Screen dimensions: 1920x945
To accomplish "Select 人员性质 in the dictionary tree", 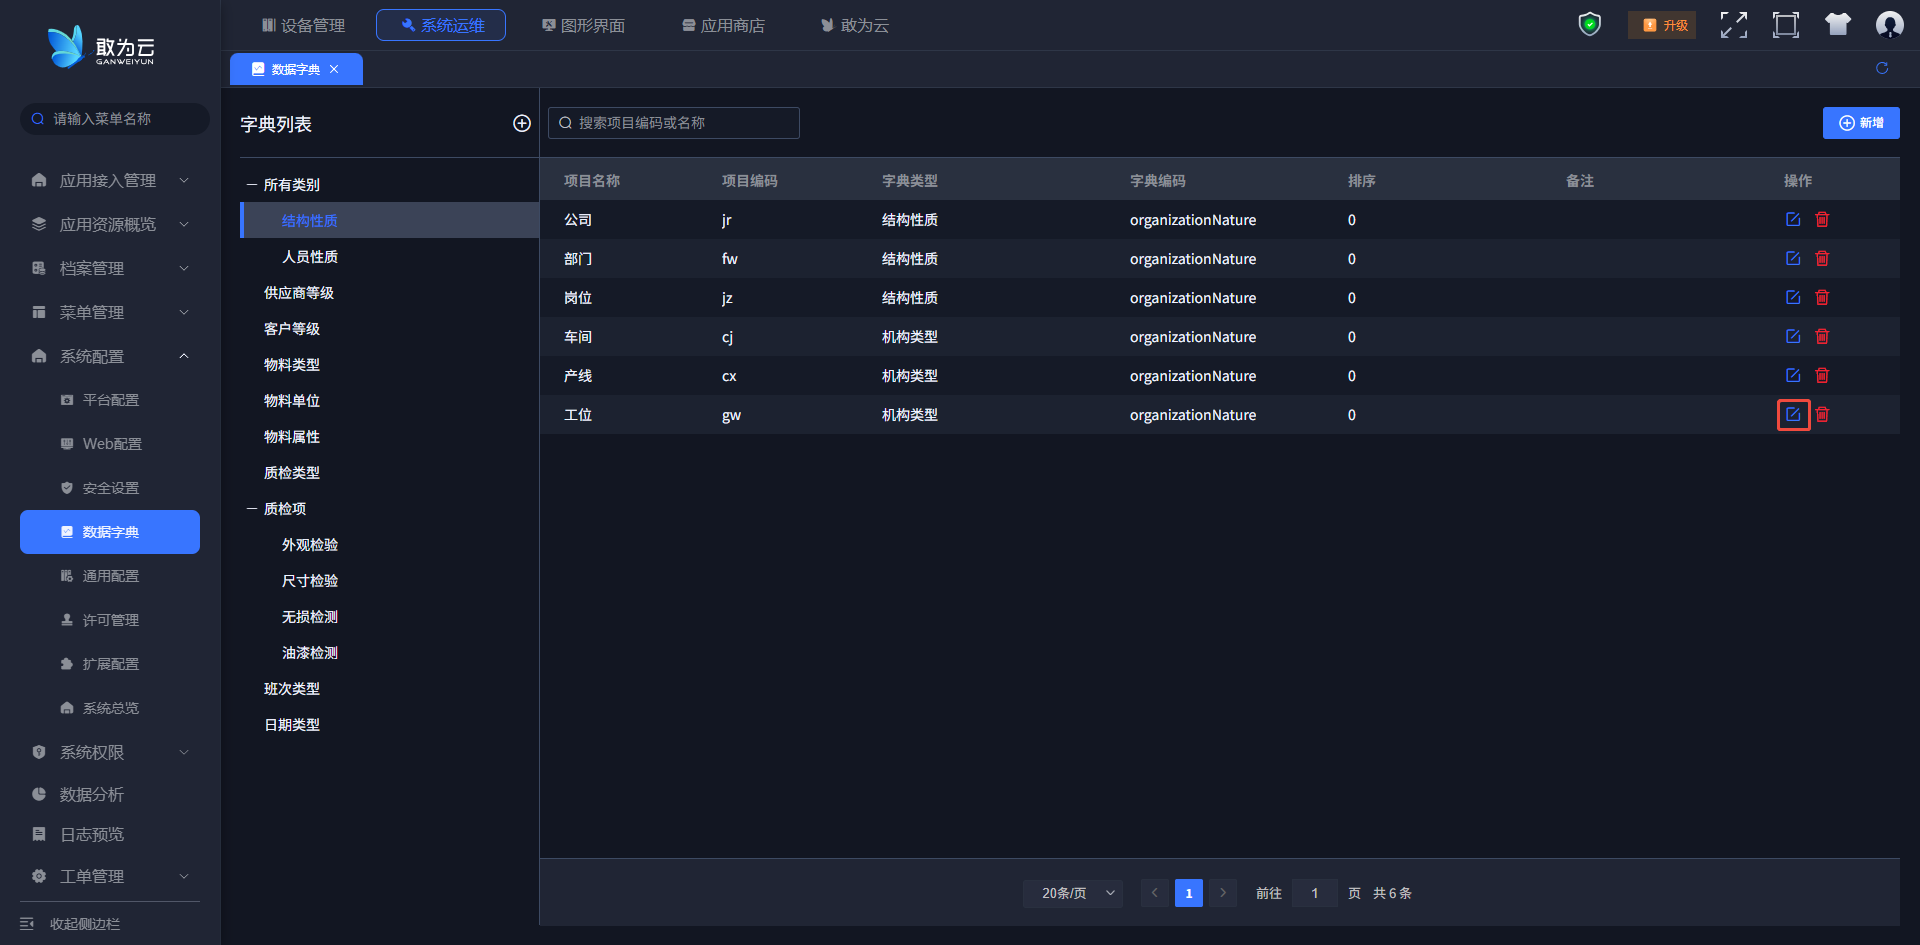I will [x=310, y=257].
